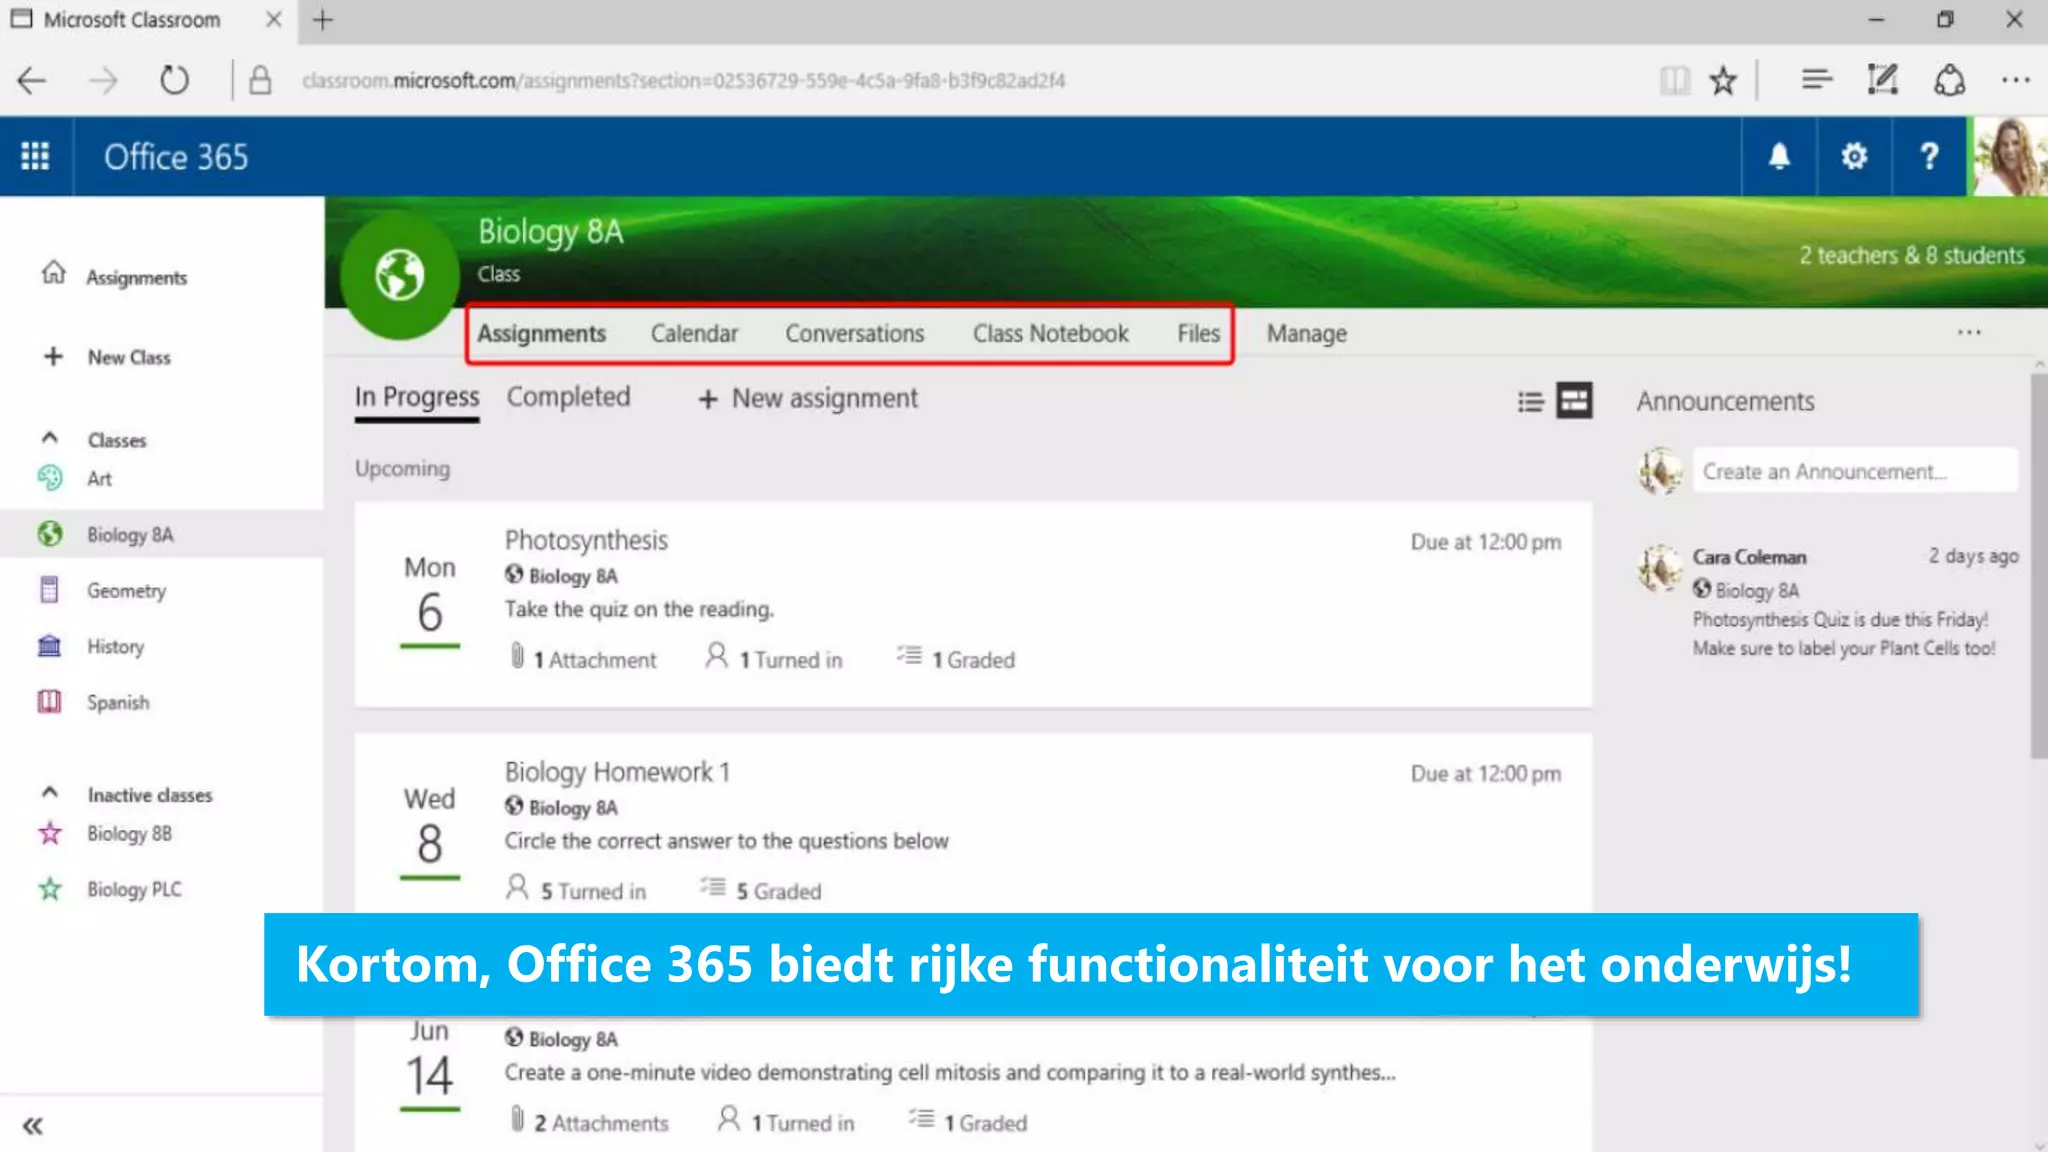The width and height of the screenshot is (2048, 1152).
Task: Close the Microsoft Classroom tab
Action: coord(273,20)
